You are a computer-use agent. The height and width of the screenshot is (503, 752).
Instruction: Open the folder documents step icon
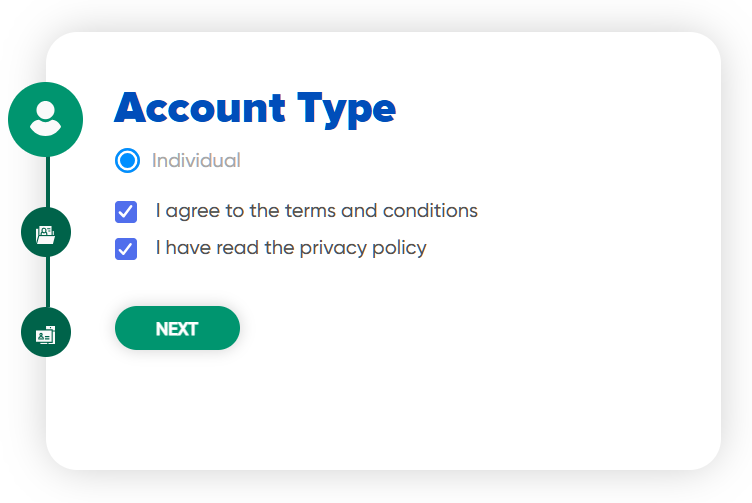(x=46, y=233)
